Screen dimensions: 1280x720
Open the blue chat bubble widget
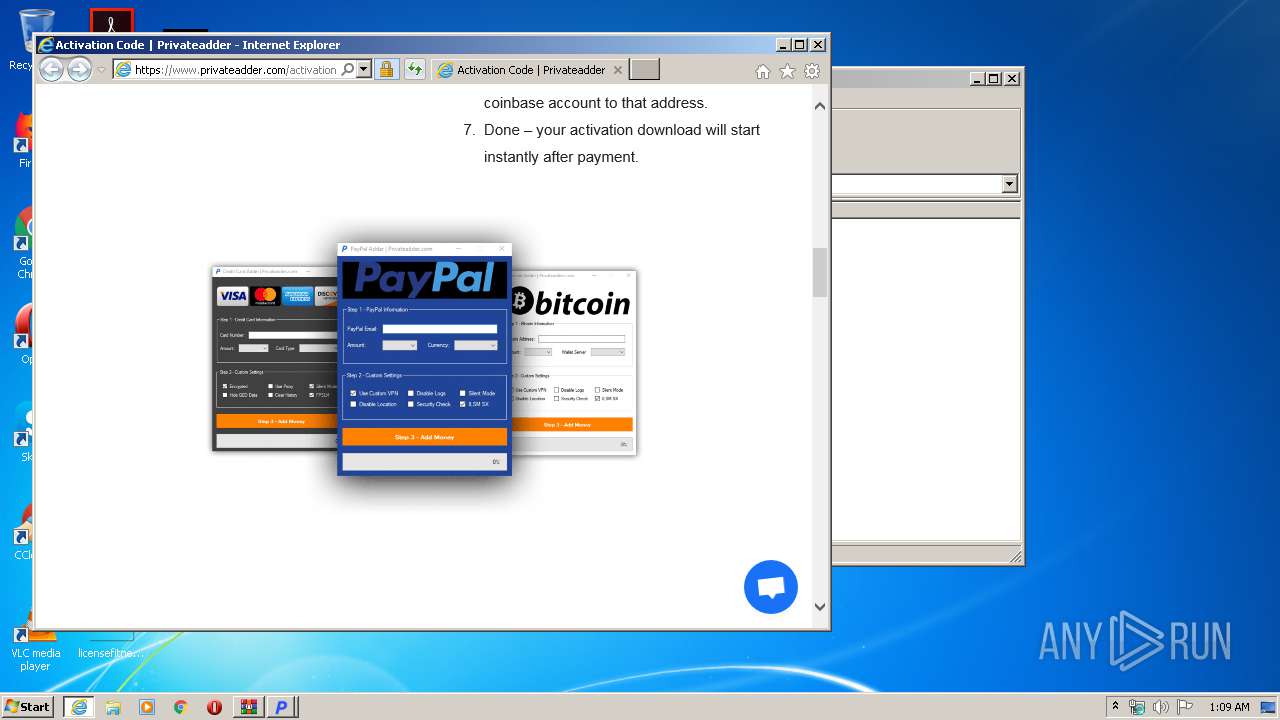click(771, 587)
